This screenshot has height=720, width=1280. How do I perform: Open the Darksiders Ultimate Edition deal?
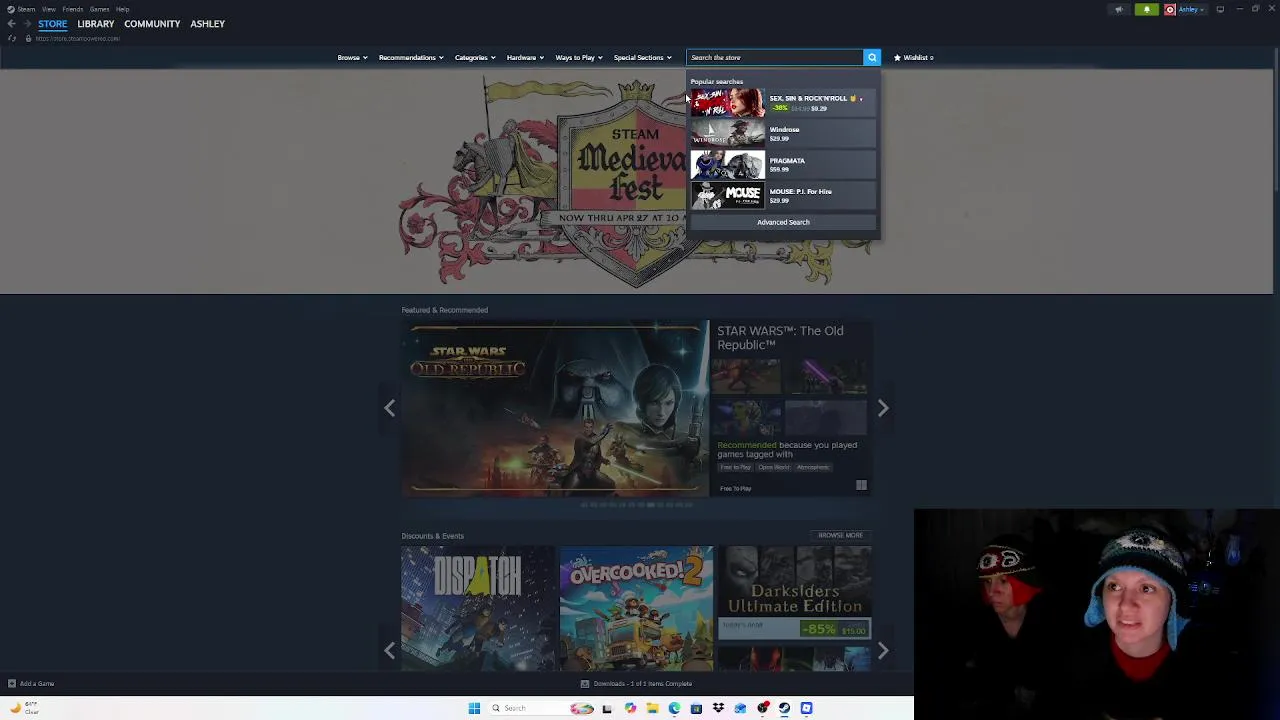(x=795, y=592)
